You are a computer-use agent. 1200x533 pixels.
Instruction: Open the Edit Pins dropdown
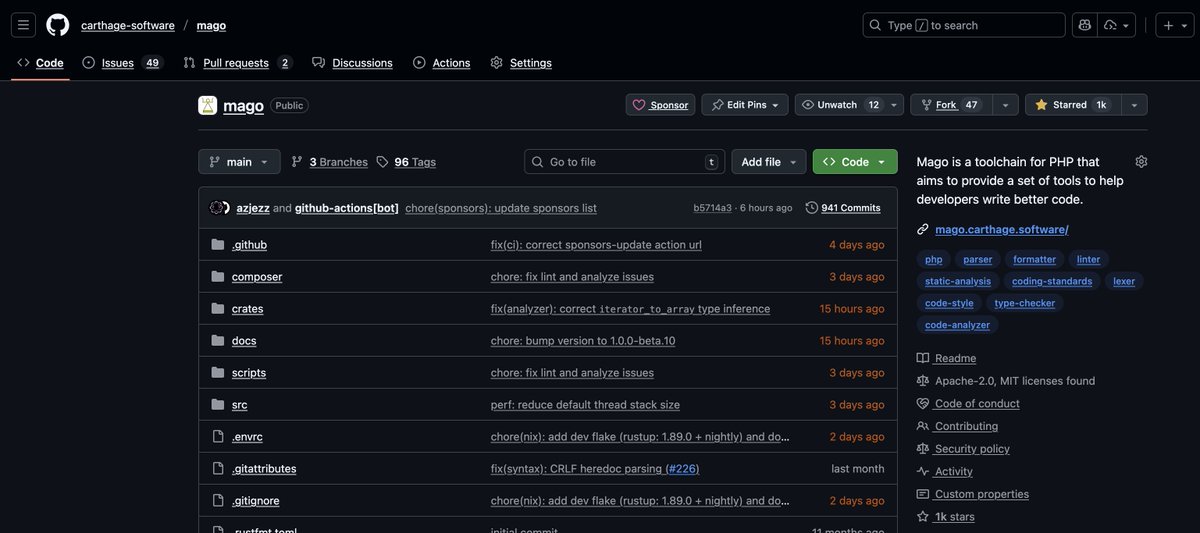point(745,105)
